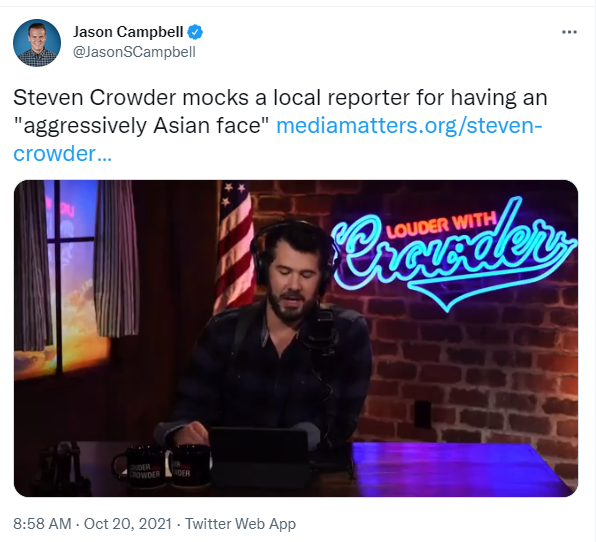Open the Jason Campbell display name
This screenshot has width=596, height=542.
click(128, 32)
